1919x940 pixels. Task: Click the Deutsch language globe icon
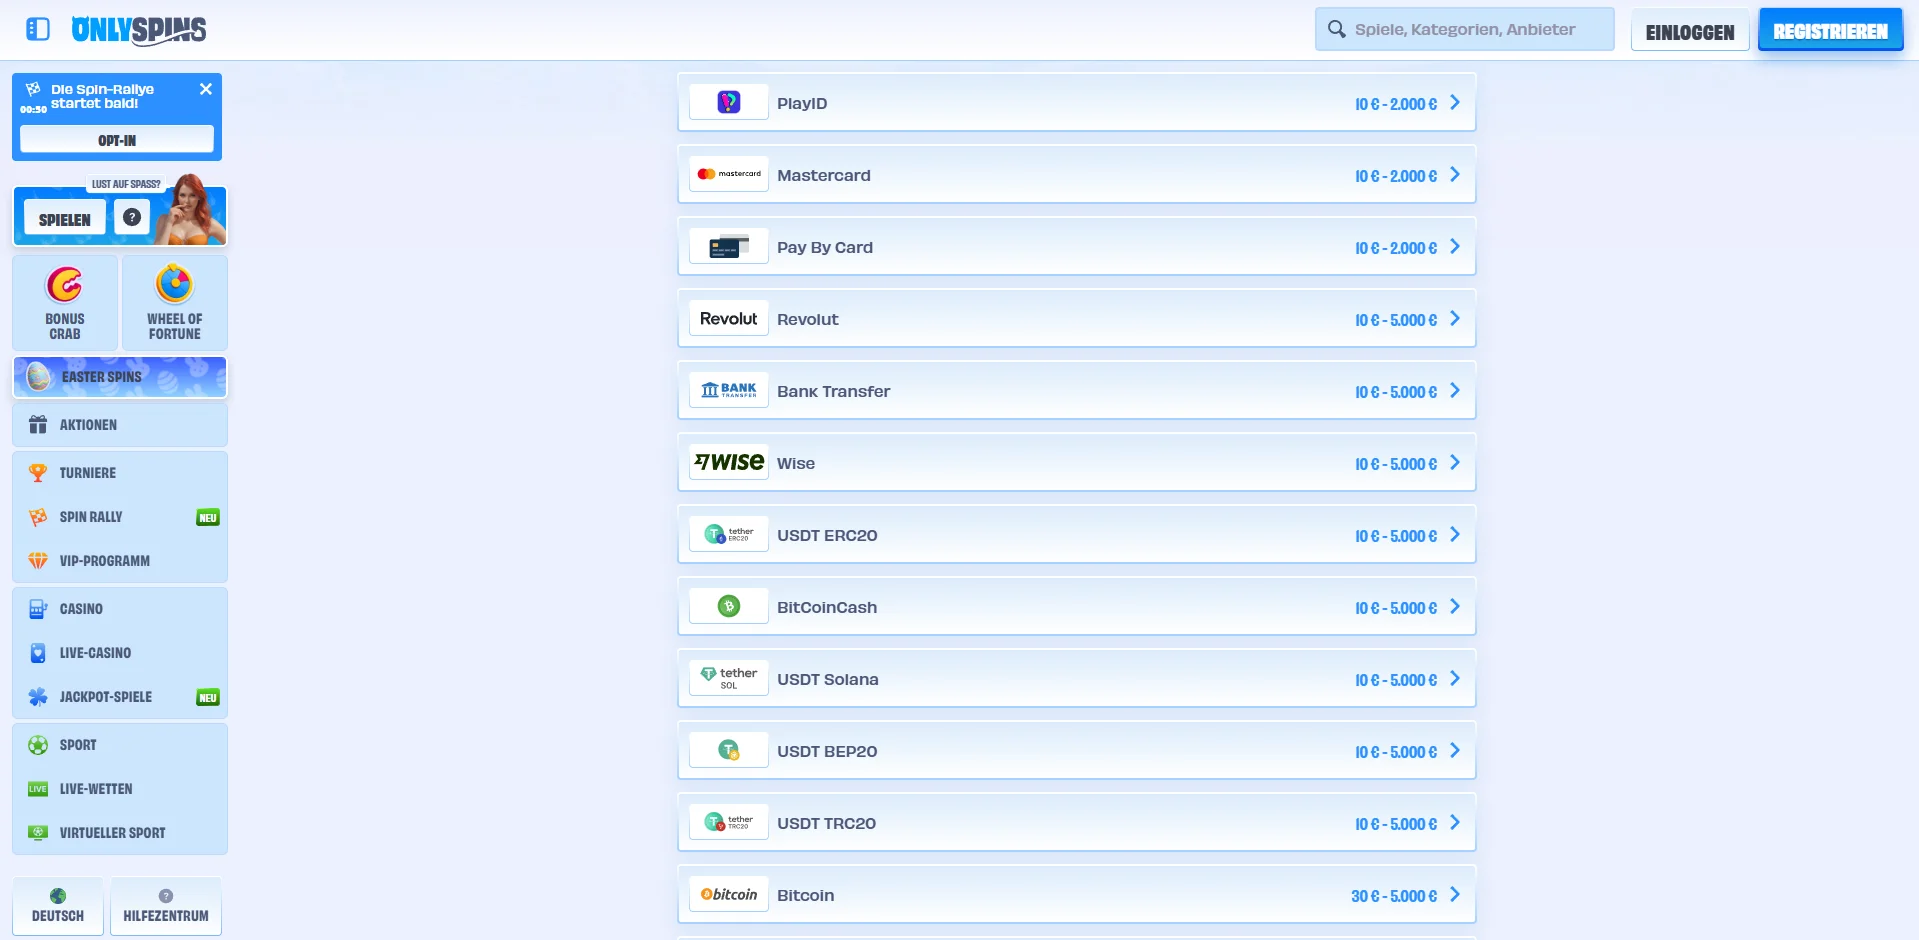(57, 898)
